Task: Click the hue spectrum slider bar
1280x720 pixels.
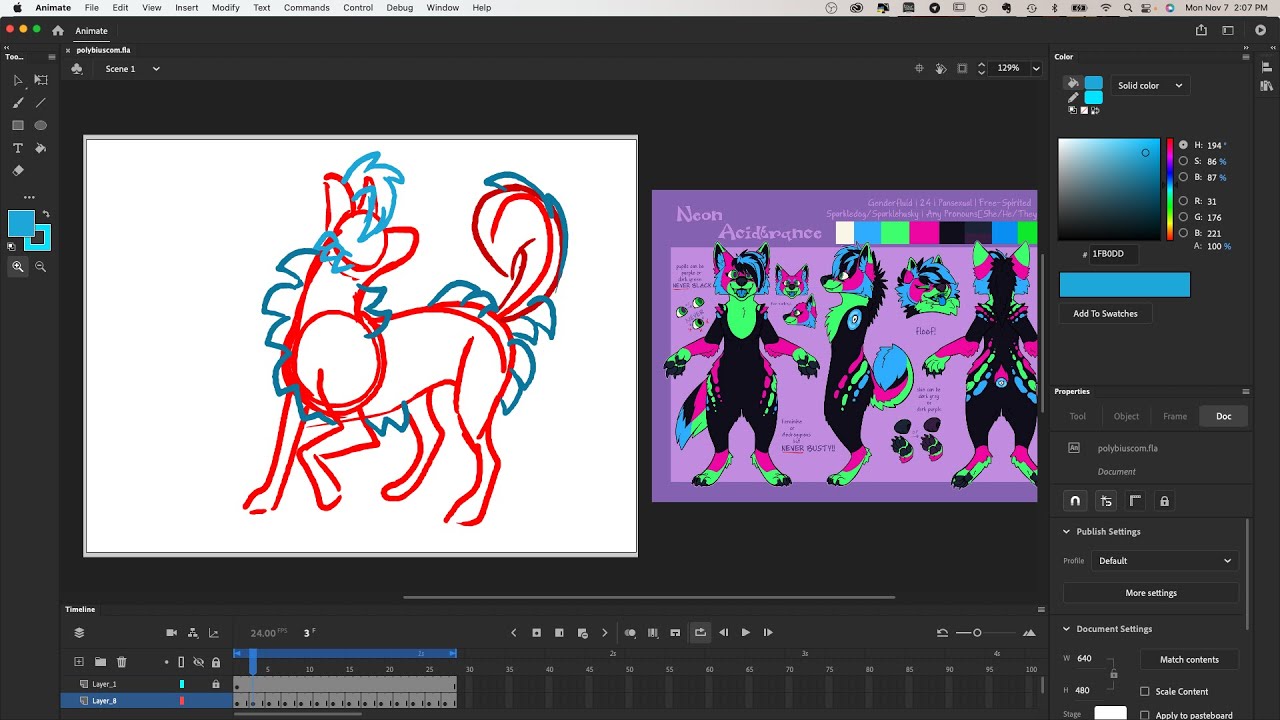Action: click(1170, 189)
